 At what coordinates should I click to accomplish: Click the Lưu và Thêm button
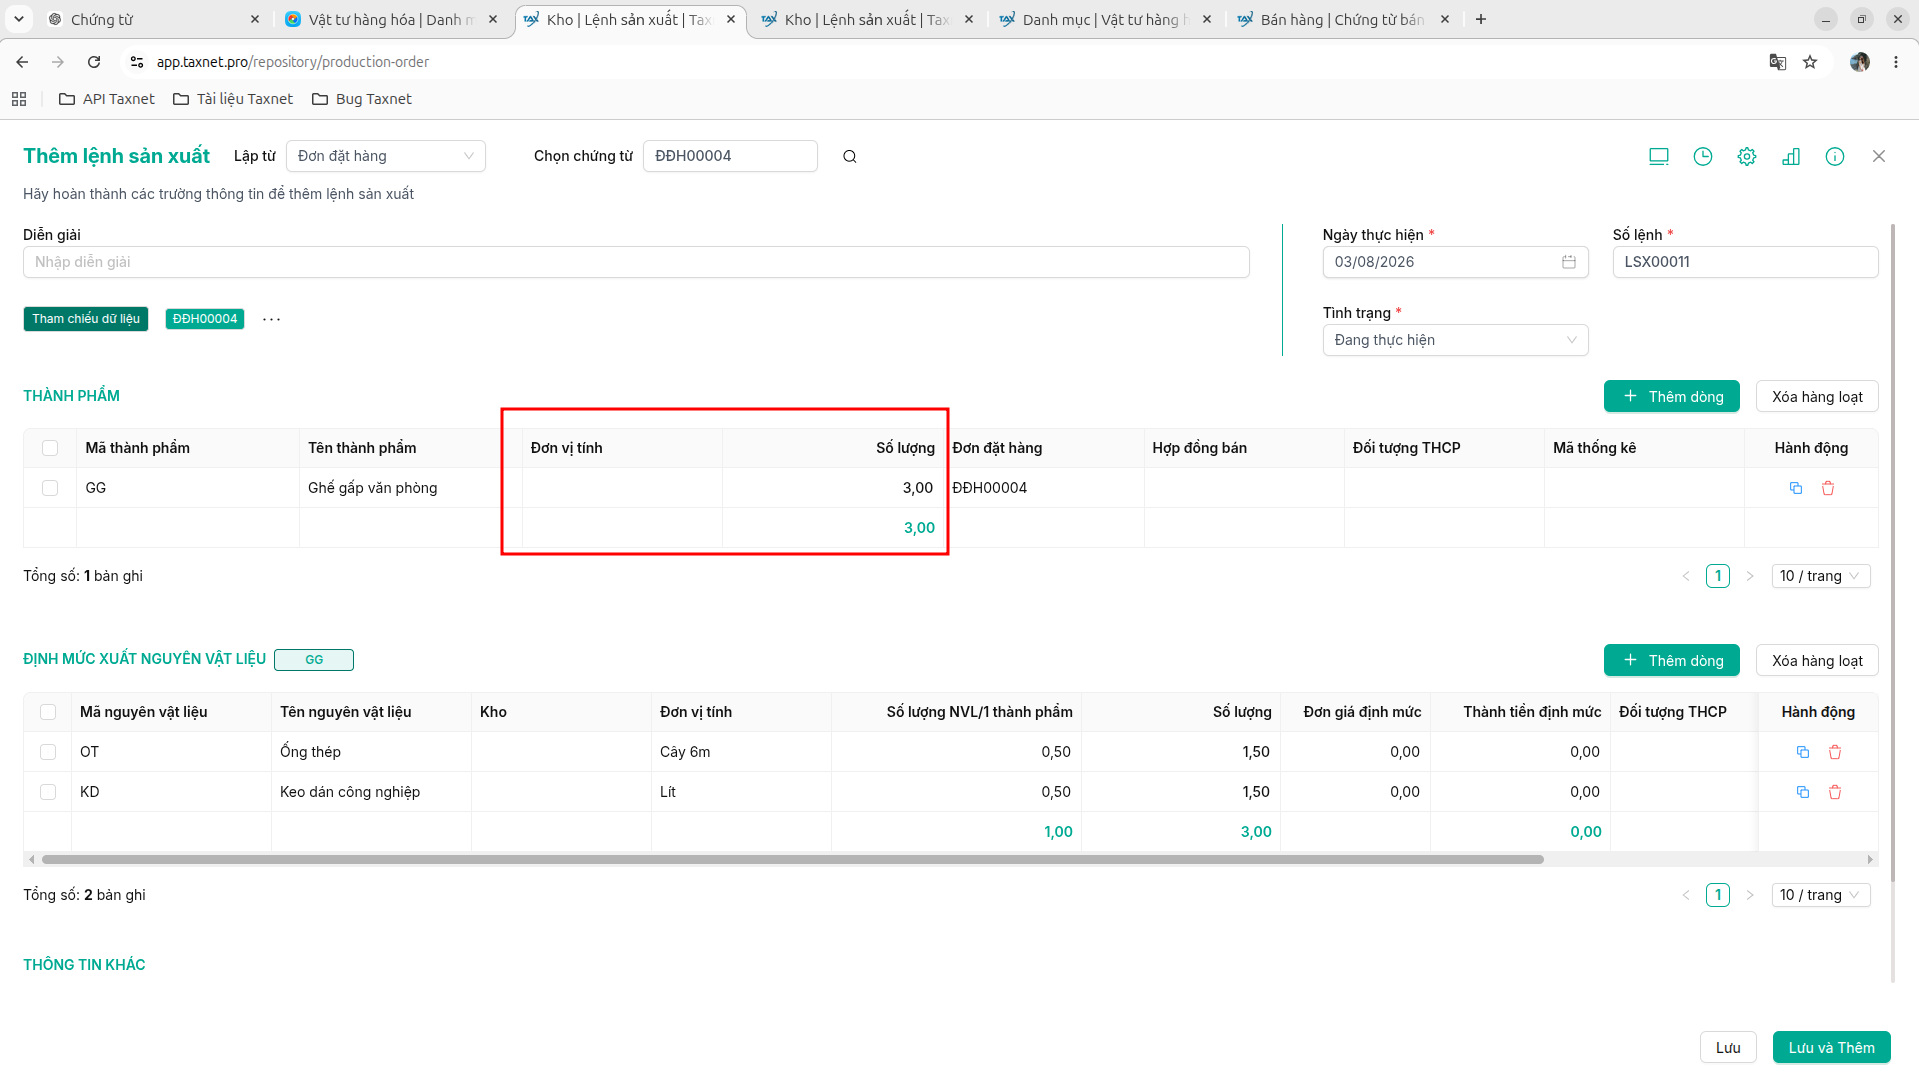click(x=1830, y=1047)
